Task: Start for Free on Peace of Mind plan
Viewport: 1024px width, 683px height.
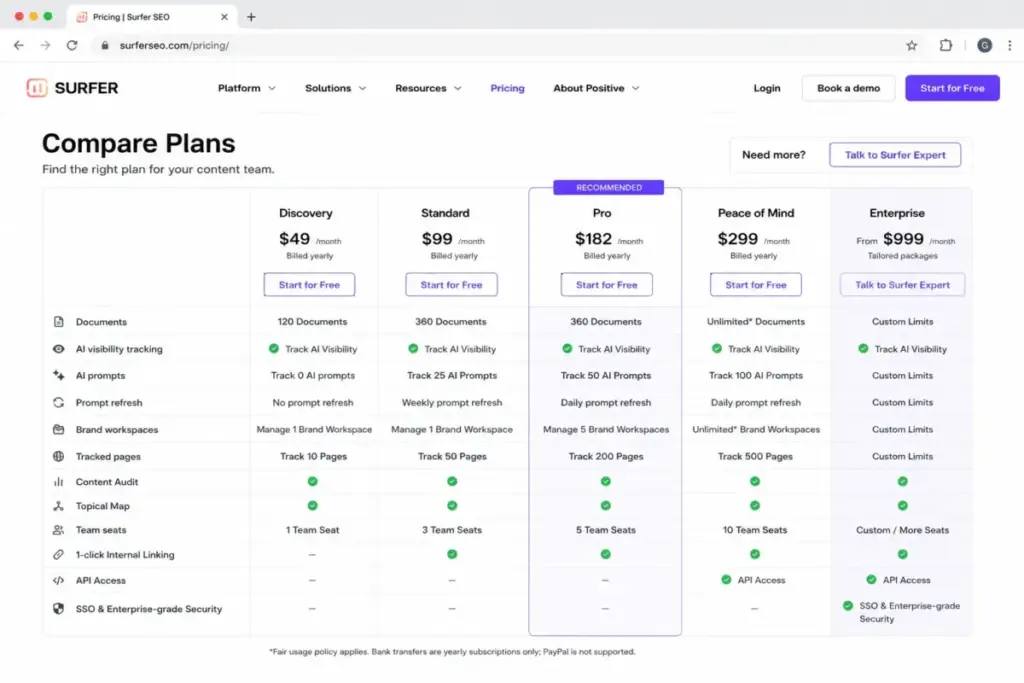Action: coord(756,285)
